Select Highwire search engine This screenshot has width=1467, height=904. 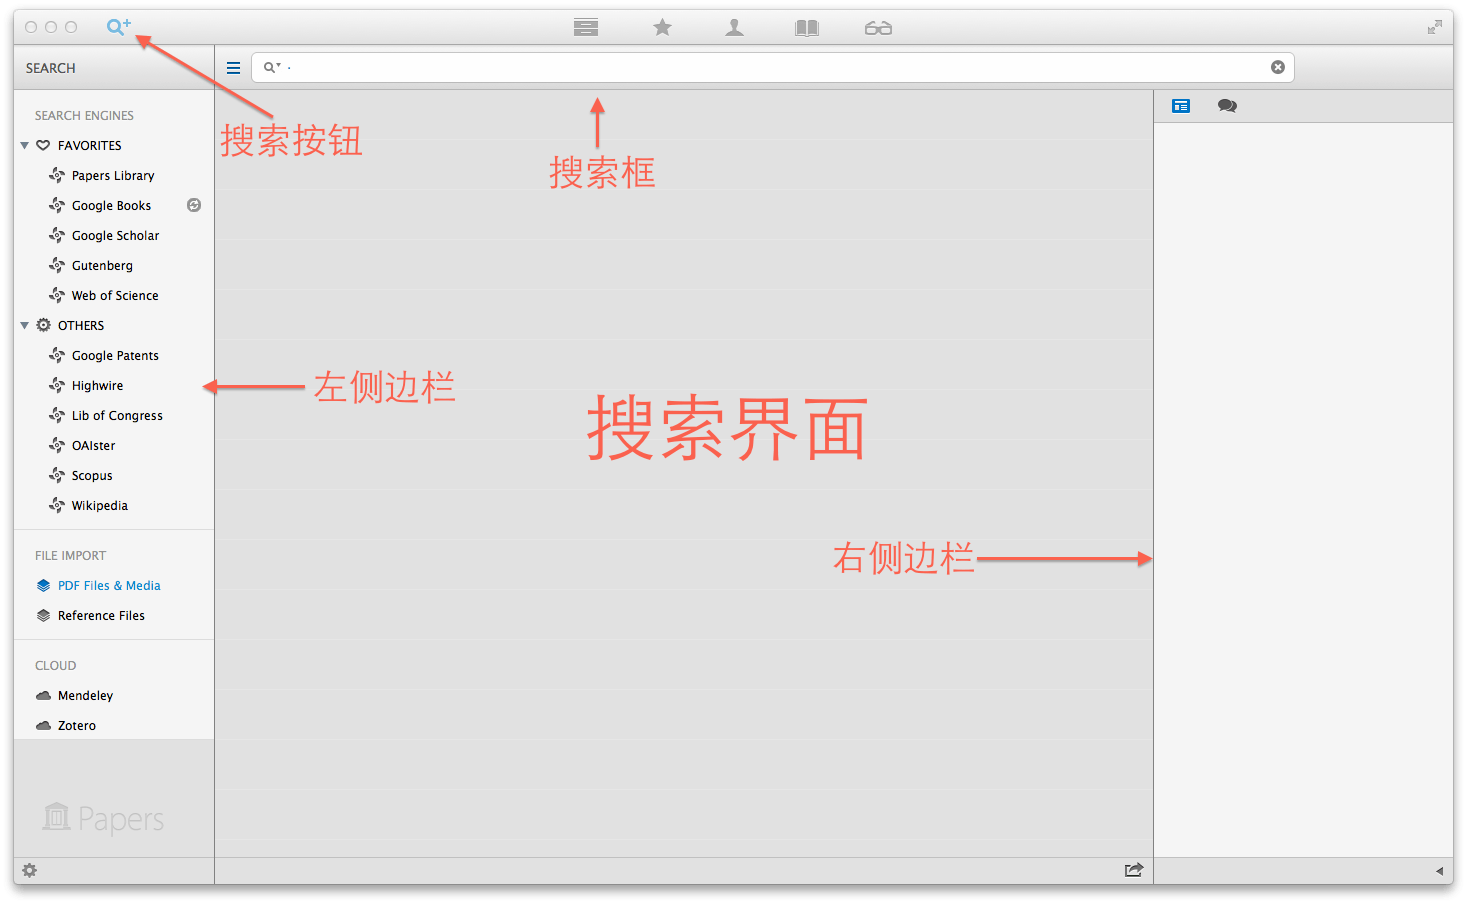pyautogui.click(x=97, y=386)
